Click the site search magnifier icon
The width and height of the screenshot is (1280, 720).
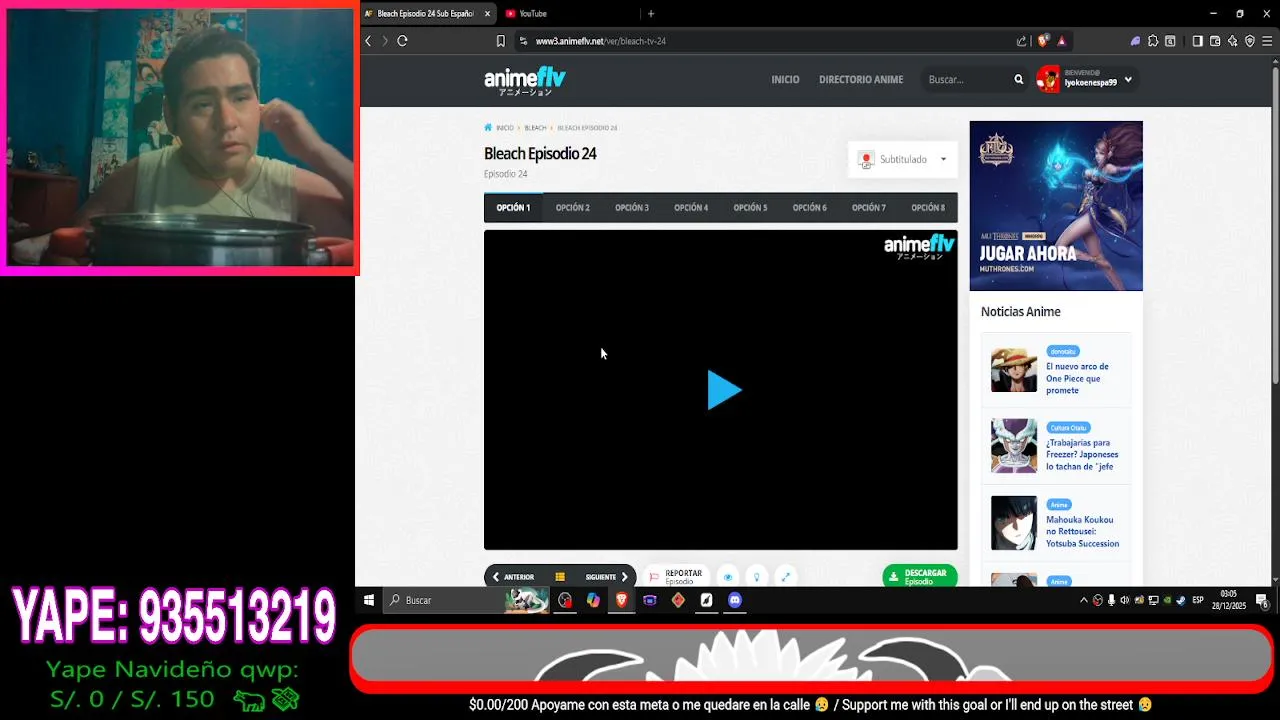[x=1019, y=79]
